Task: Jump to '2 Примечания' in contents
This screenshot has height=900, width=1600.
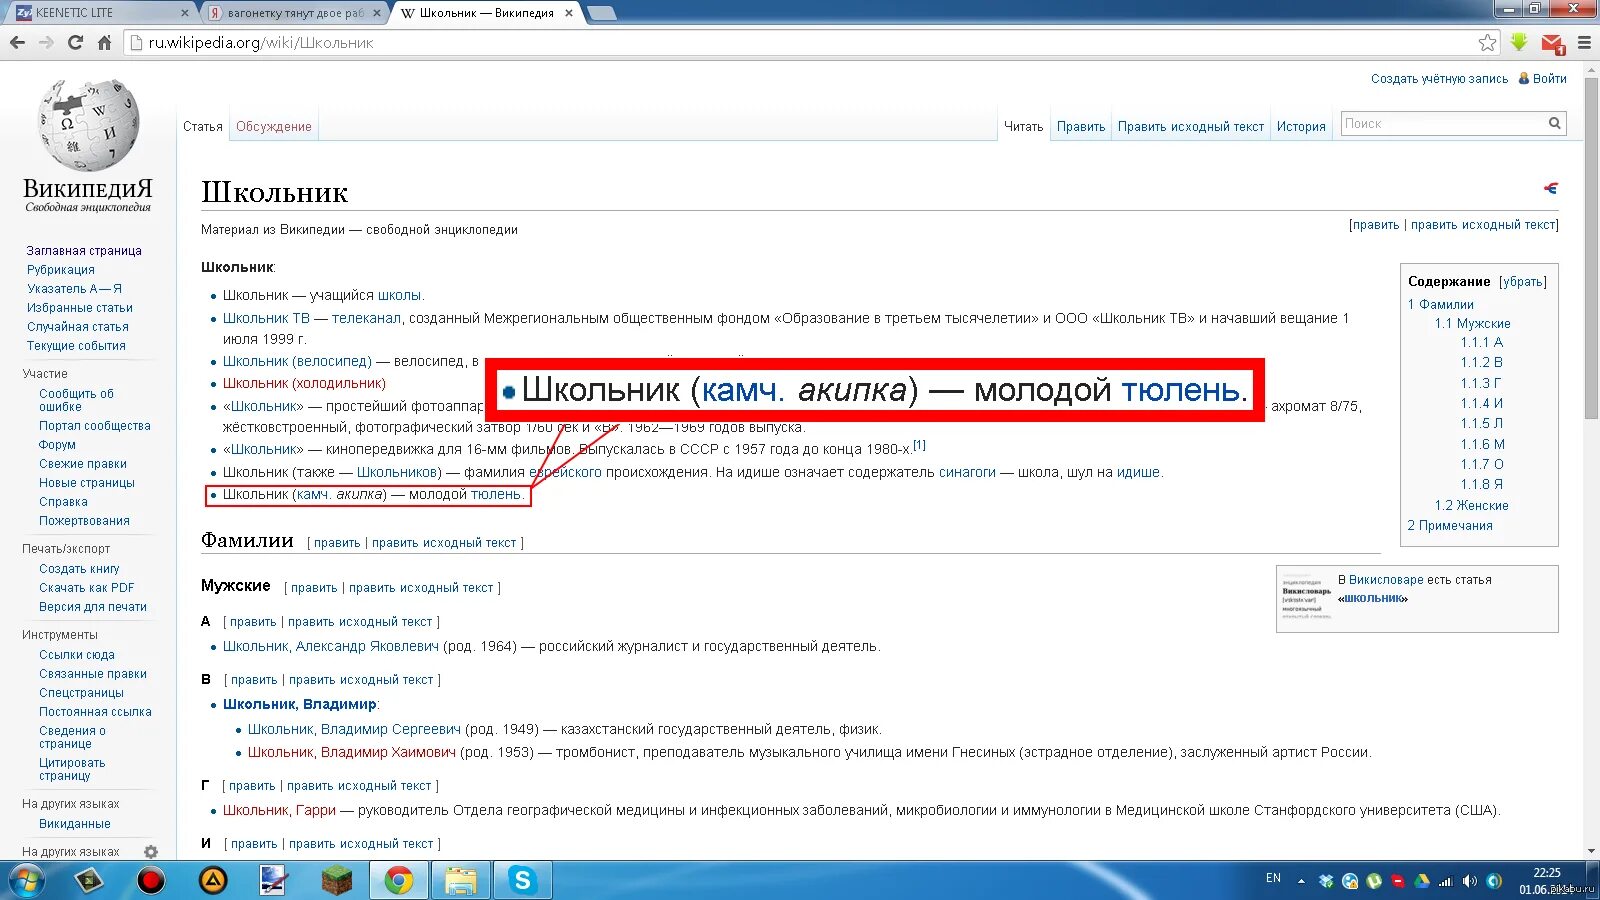Action: point(1450,526)
